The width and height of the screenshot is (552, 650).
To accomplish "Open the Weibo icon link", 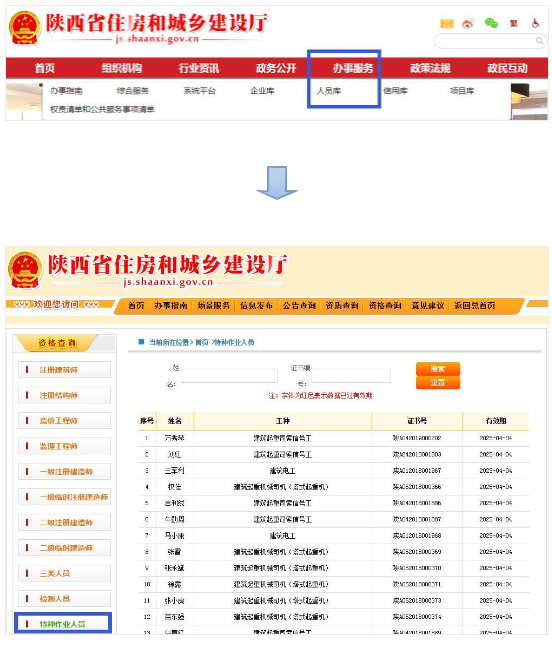I will (x=468, y=24).
